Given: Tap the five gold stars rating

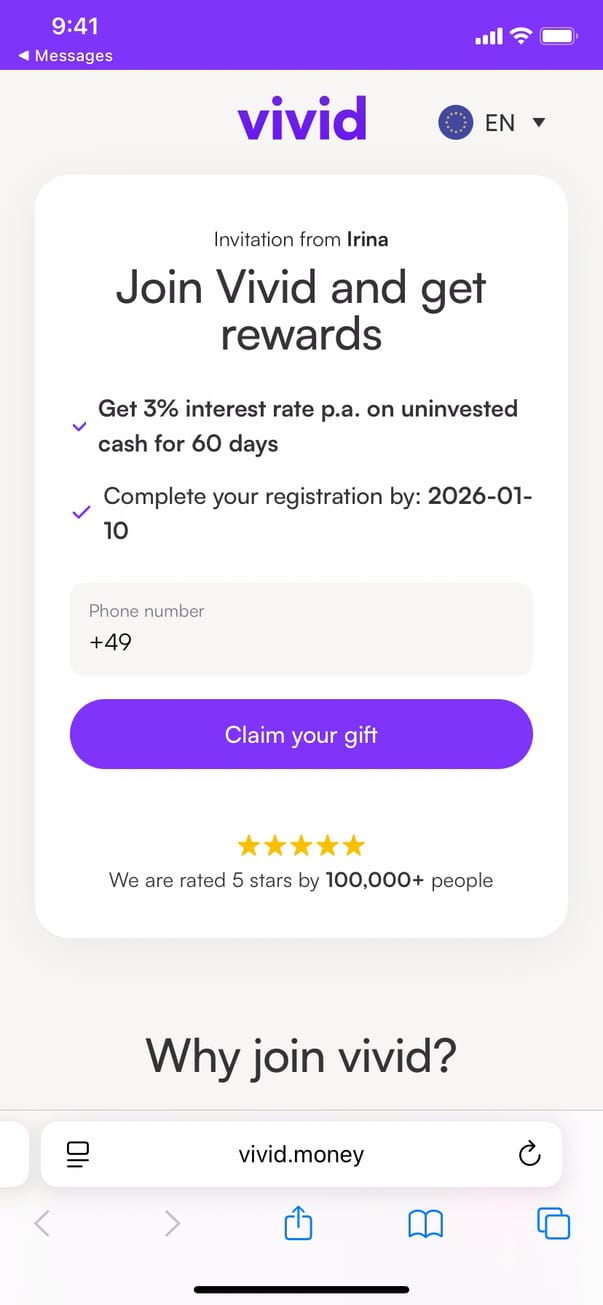Looking at the screenshot, I should [x=301, y=847].
